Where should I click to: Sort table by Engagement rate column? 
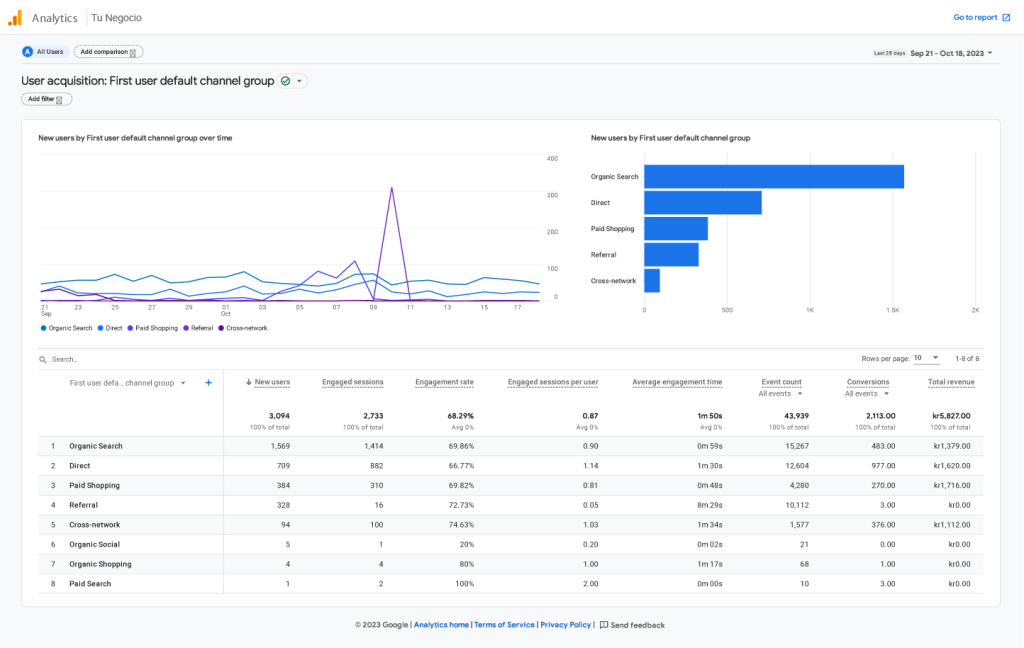point(444,382)
